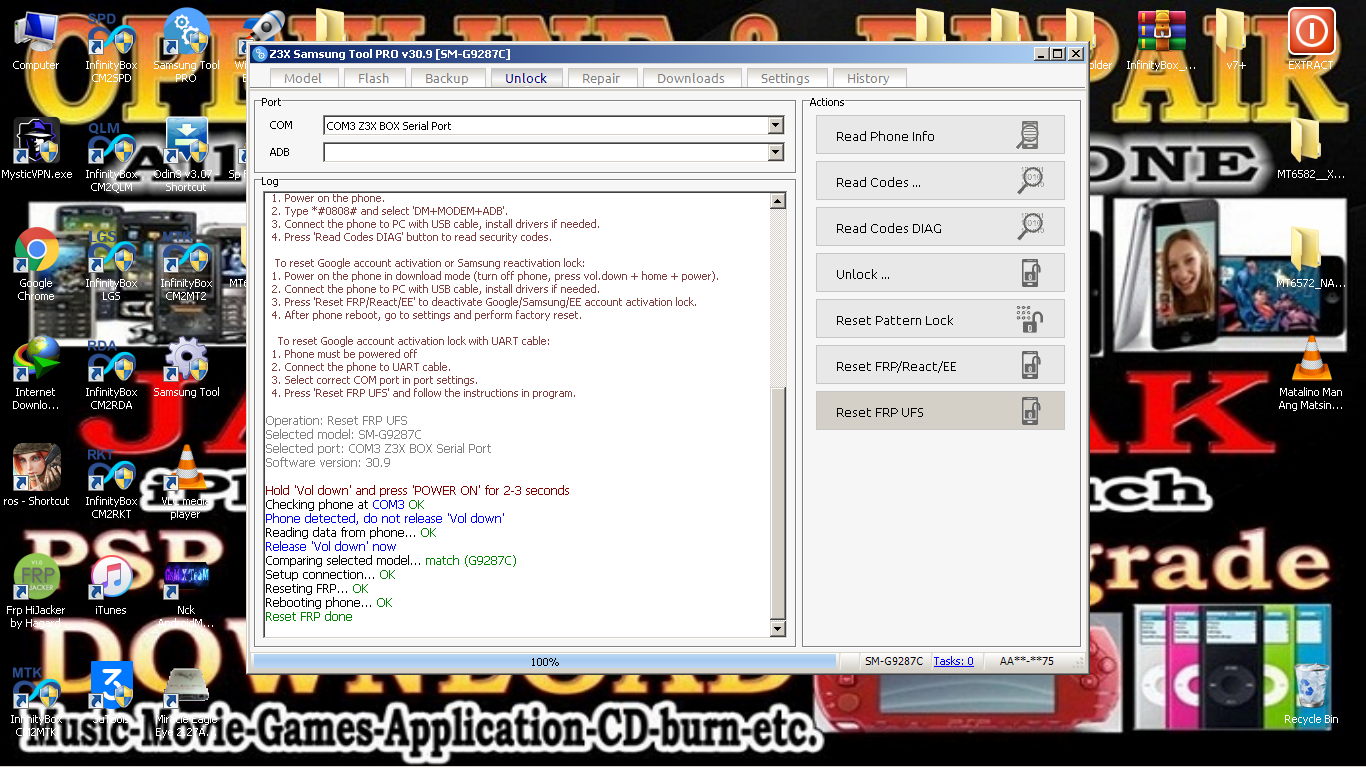Open the MT6572_NA folder on desktop
Image resolution: width=1366 pixels, height=768 pixels.
pyautogui.click(x=1310, y=258)
